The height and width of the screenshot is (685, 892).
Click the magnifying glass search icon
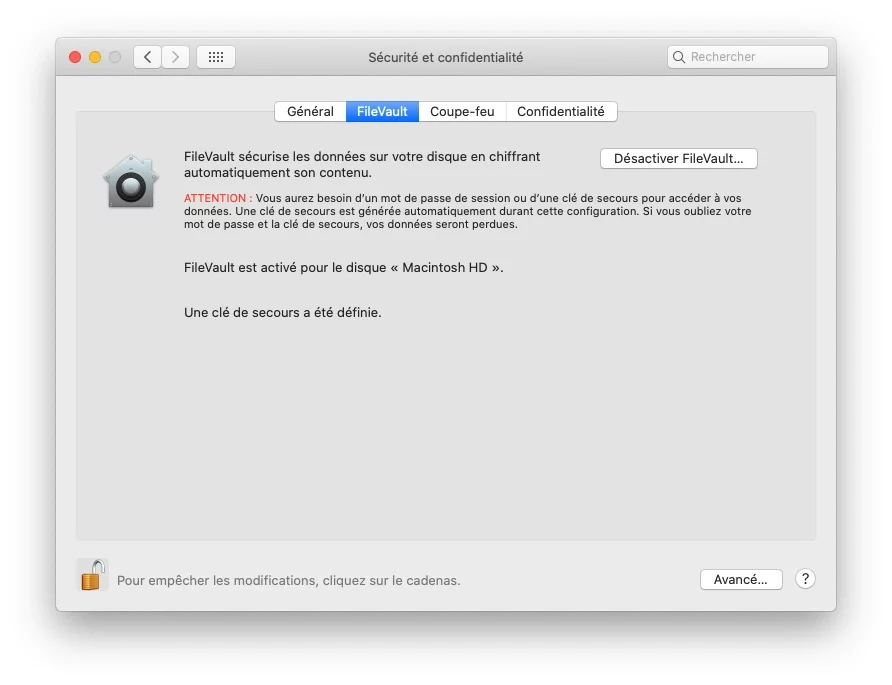[680, 57]
